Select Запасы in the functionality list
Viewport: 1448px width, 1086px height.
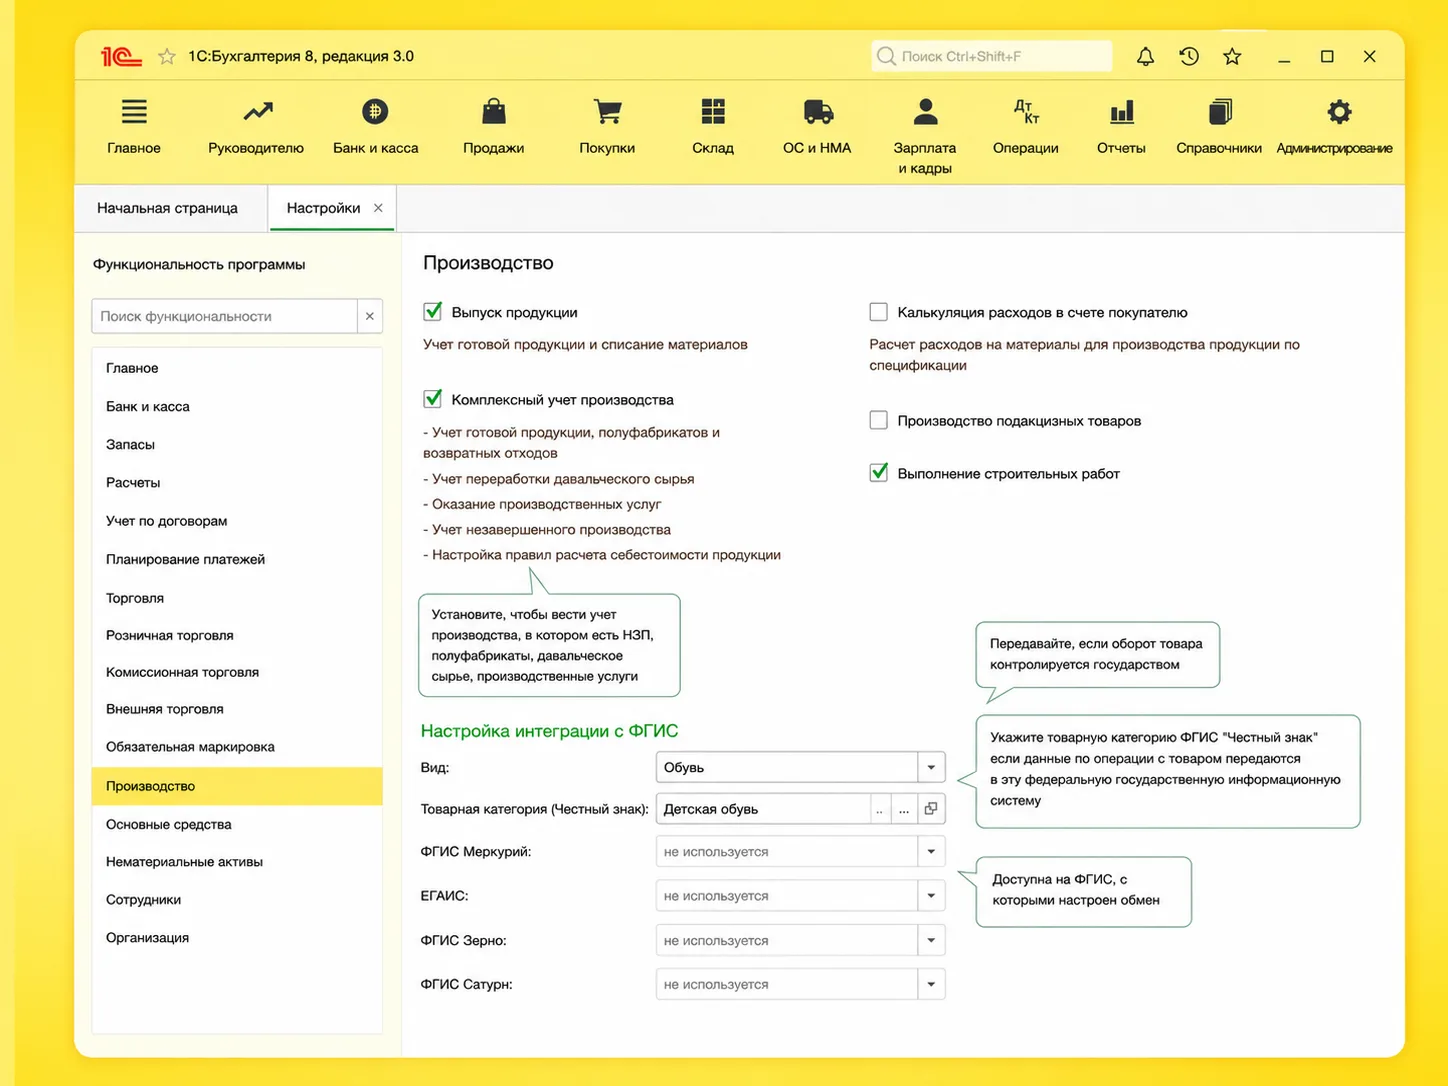coord(237,444)
